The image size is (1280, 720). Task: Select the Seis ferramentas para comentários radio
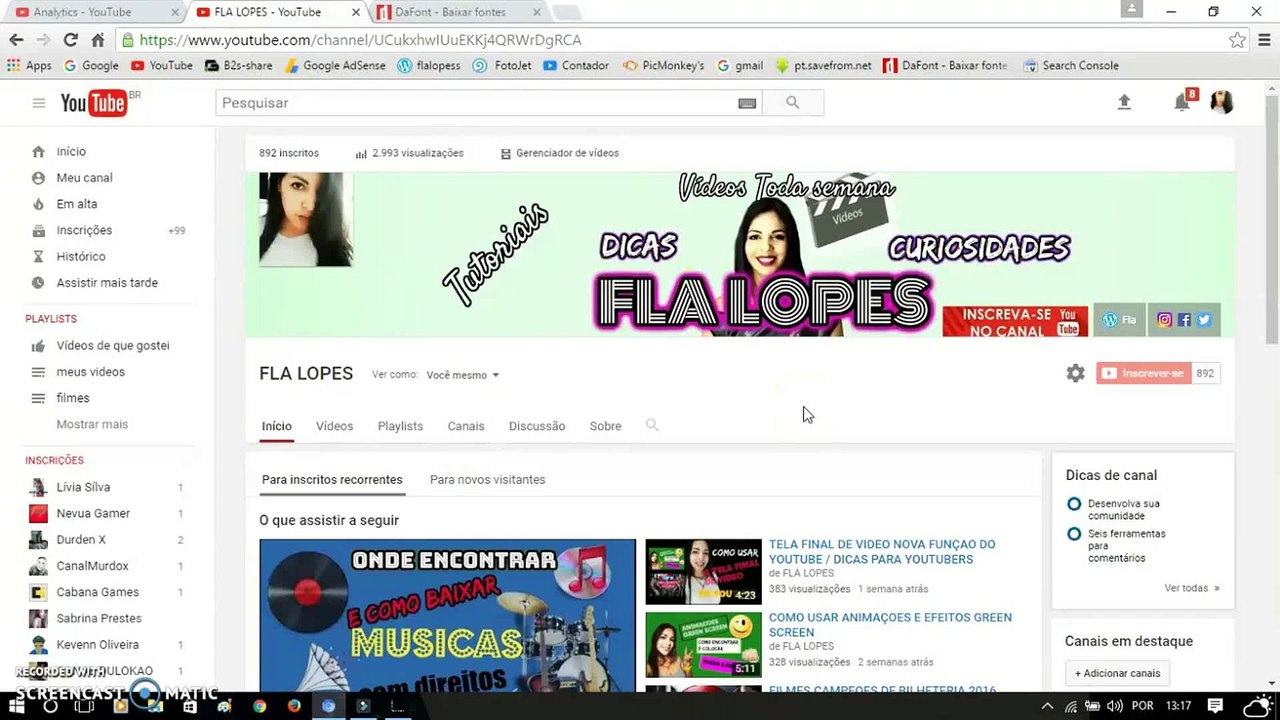1074,534
